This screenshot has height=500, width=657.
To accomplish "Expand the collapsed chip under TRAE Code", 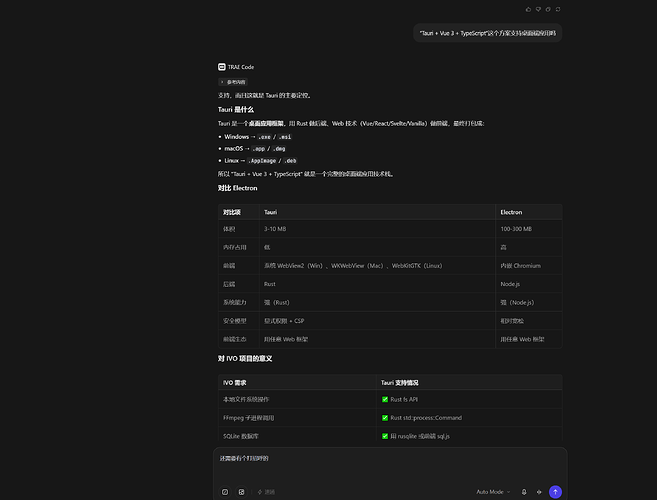I will point(233,82).
